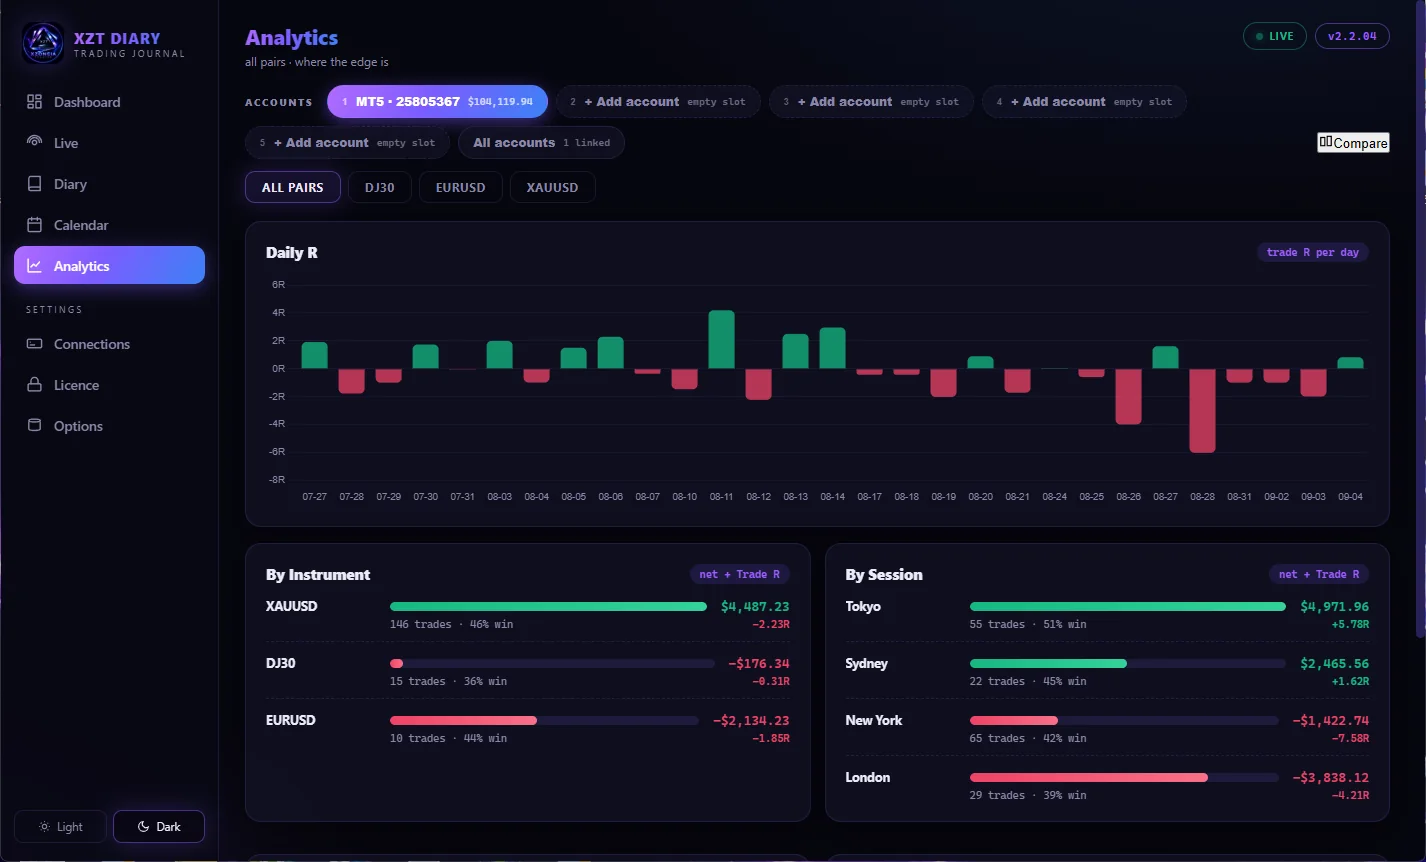Click the 'trade R per day' badge
The width and height of the screenshot is (1426, 862).
(x=1313, y=252)
